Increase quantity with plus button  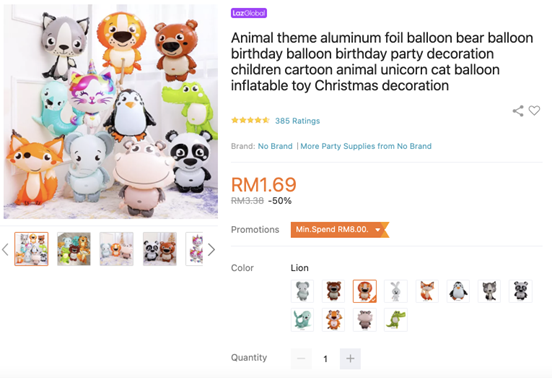[350, 359]
